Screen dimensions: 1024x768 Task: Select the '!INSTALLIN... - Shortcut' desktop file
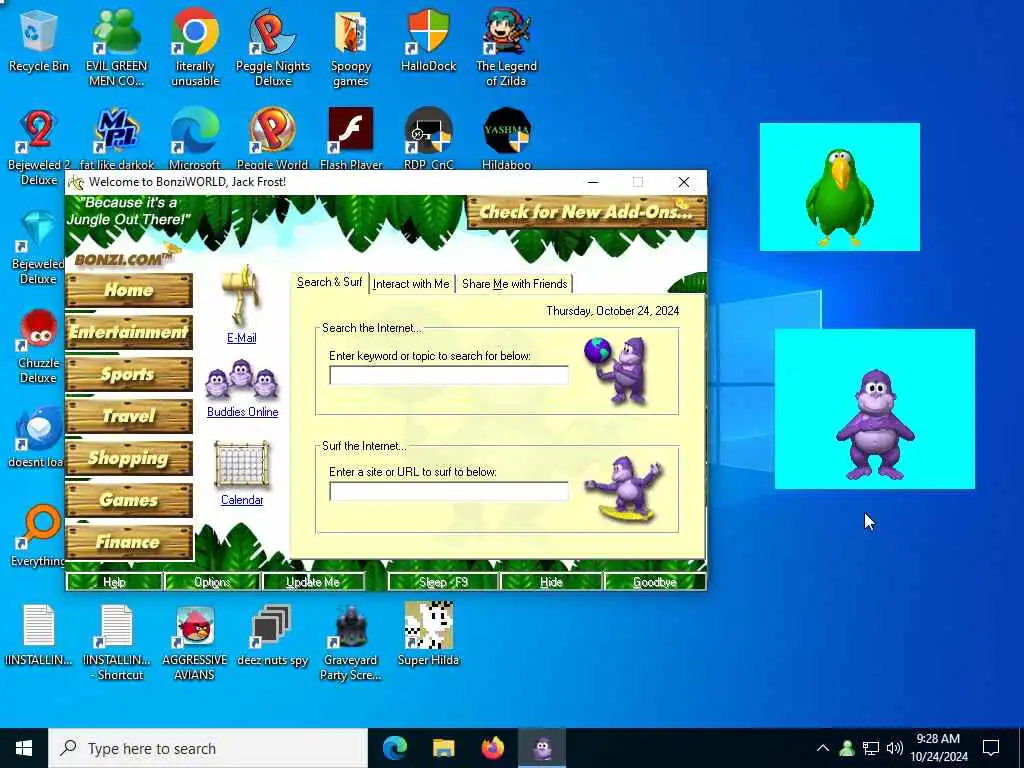117,642
